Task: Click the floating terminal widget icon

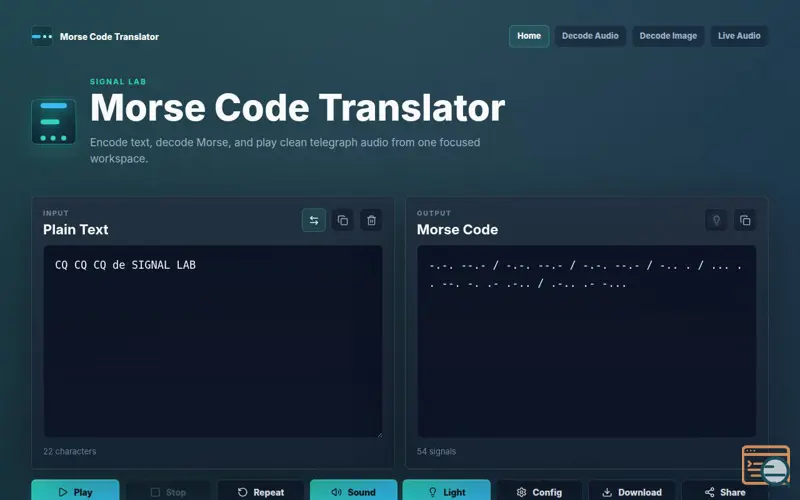Action: point(766,465)
